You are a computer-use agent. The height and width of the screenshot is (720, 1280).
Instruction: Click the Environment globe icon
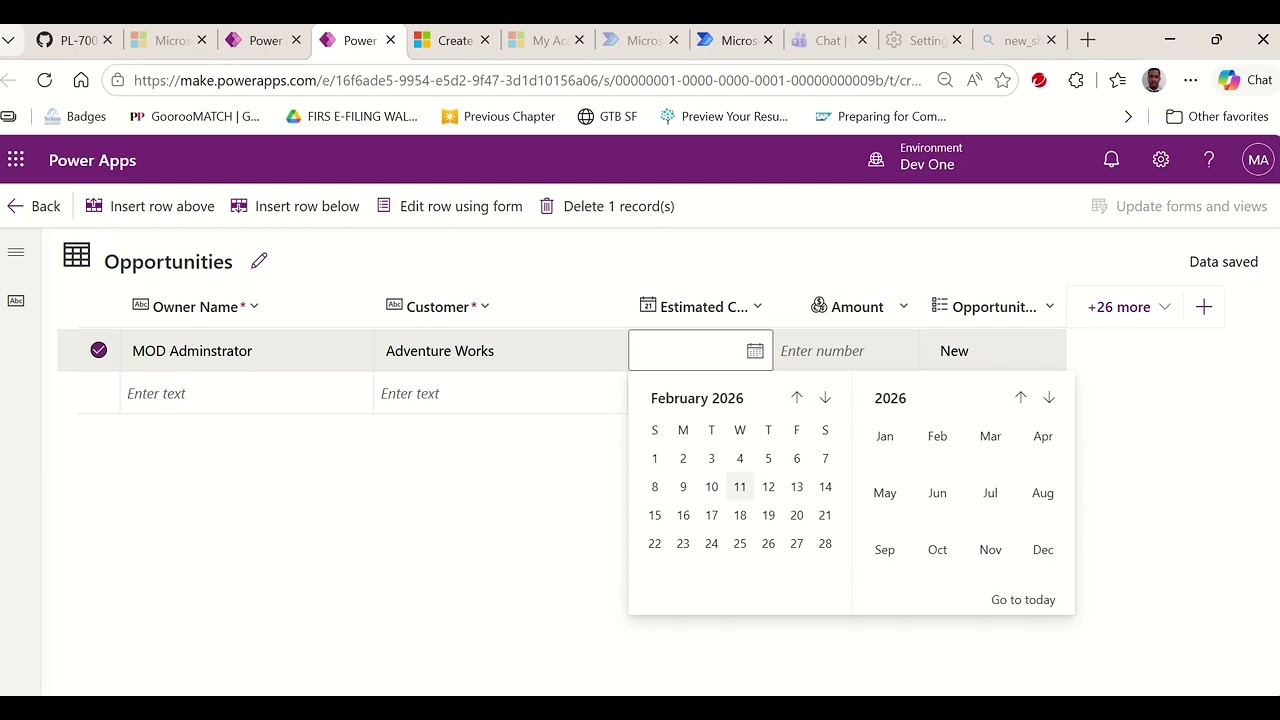[876, 160]
